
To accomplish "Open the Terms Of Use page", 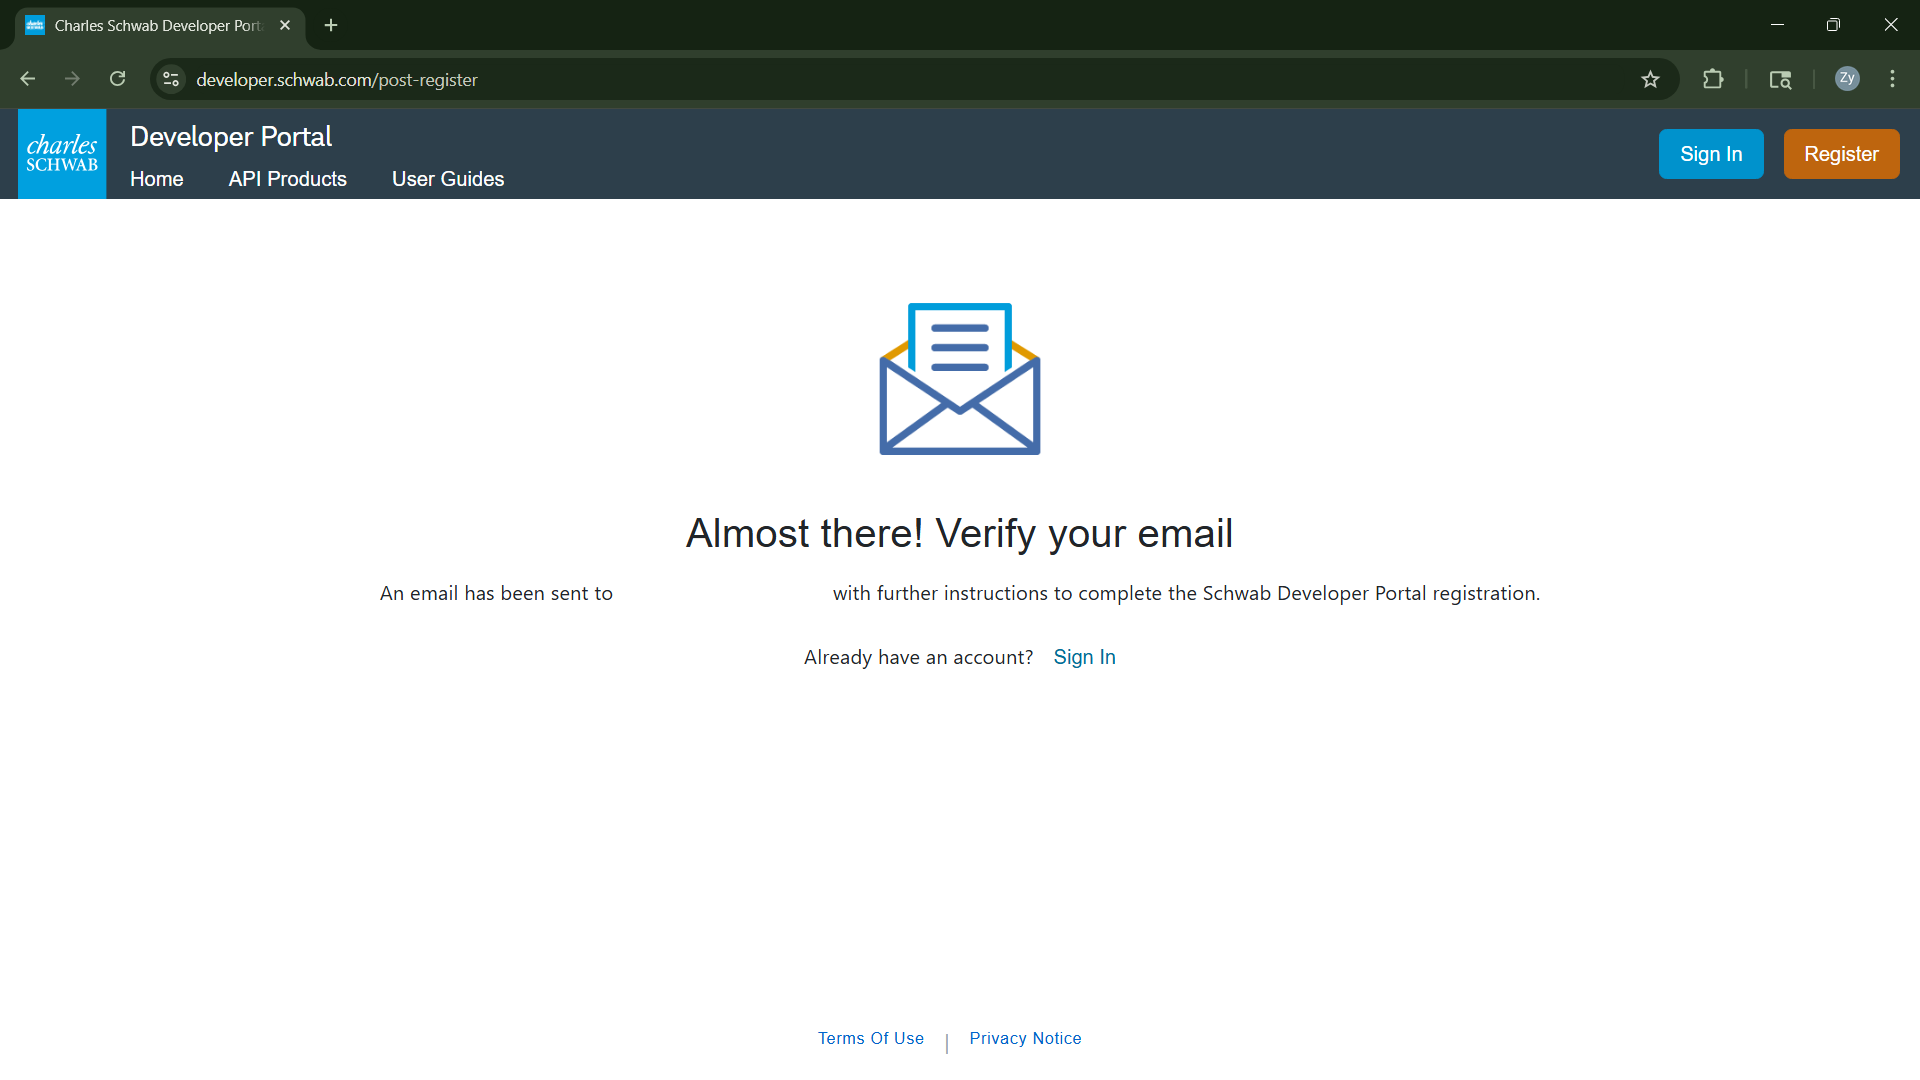I will click(x=870, y=1038).
